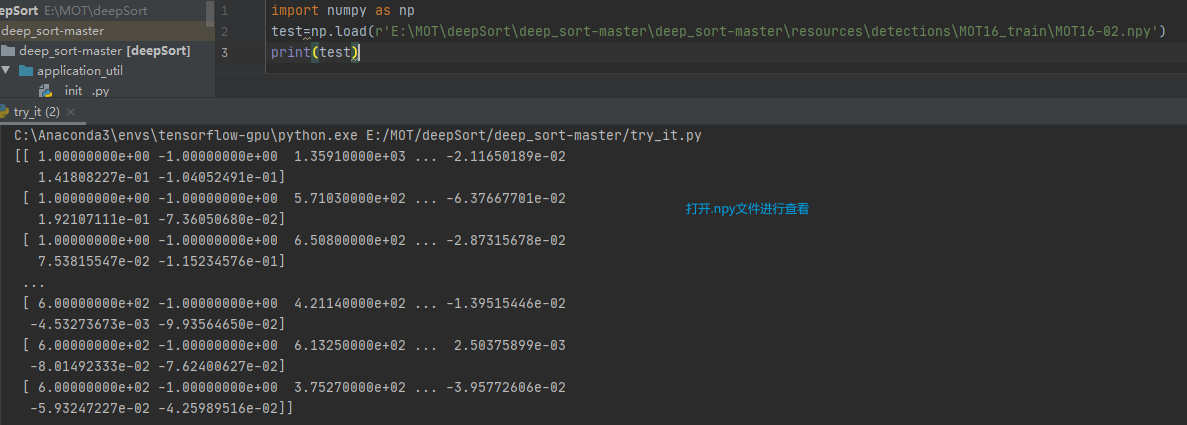This screenshot has height=425, width=1187.
Task: Click the __init__.py Python file icon
Action: [x=45, y=91]
